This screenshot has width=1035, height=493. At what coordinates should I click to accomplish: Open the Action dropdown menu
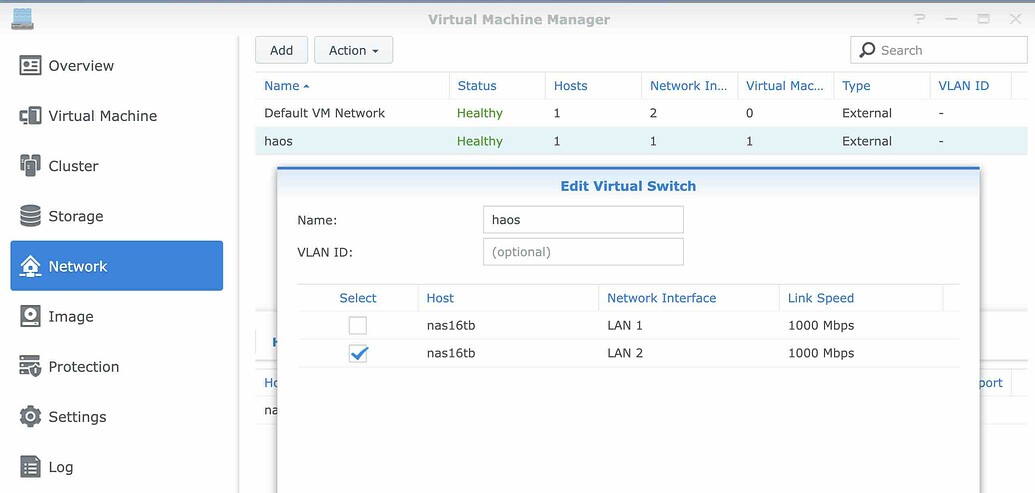(353, 50)
